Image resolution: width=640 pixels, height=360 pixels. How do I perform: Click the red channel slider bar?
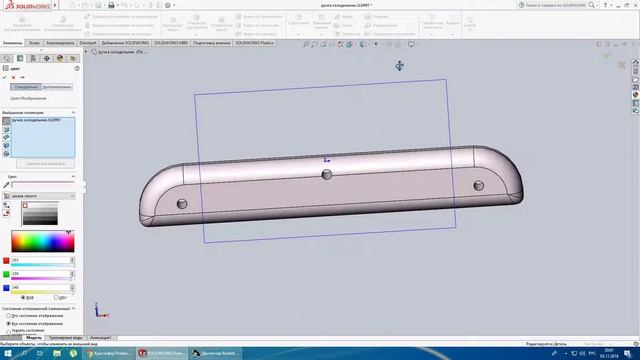point(42,265)
